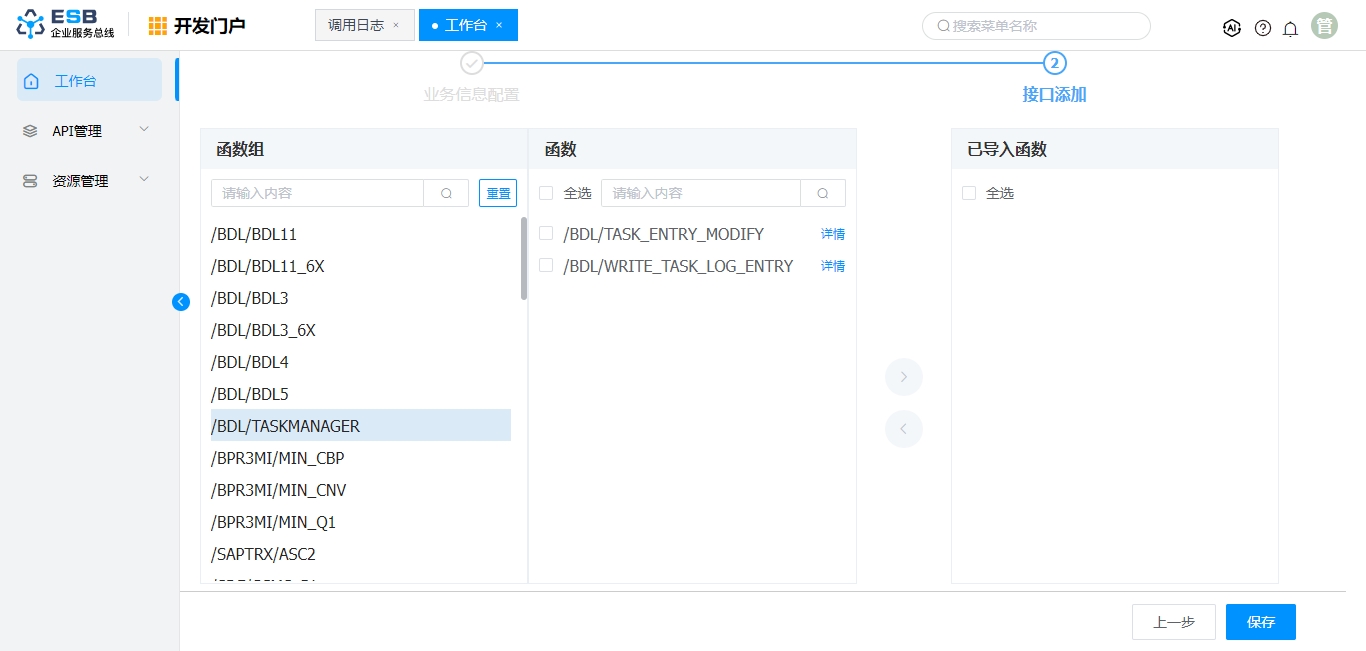Click the user avatar icon
Image resolution: width=1366 pixels, height=651 pixels.
tap(1325, 26)
